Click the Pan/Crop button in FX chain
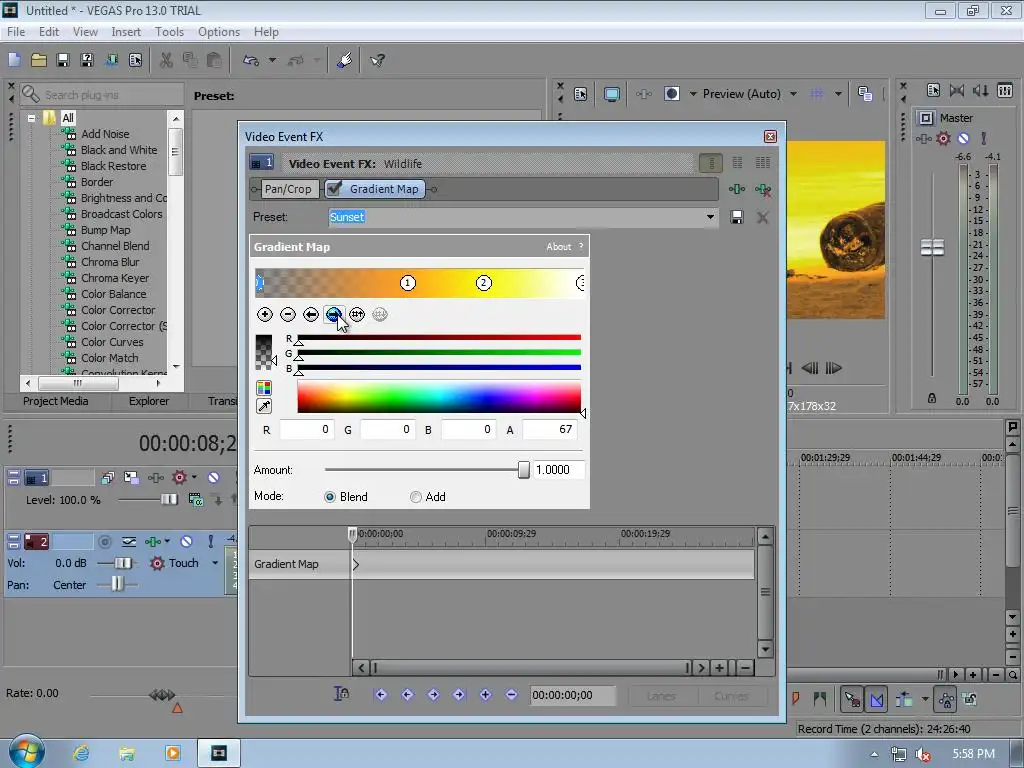 pyautogui.click(x=288, y=189)
